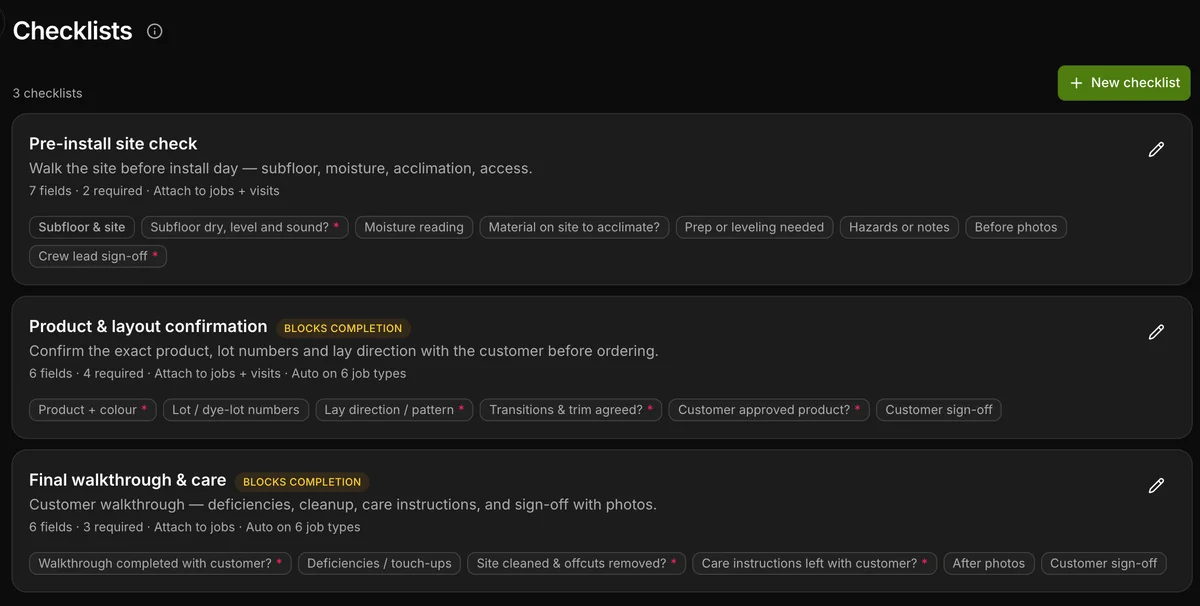This screenshot has height=606, width=1200.
Task: Click the Crew lead sign-off chip
Action: click(x=98, y=256)
